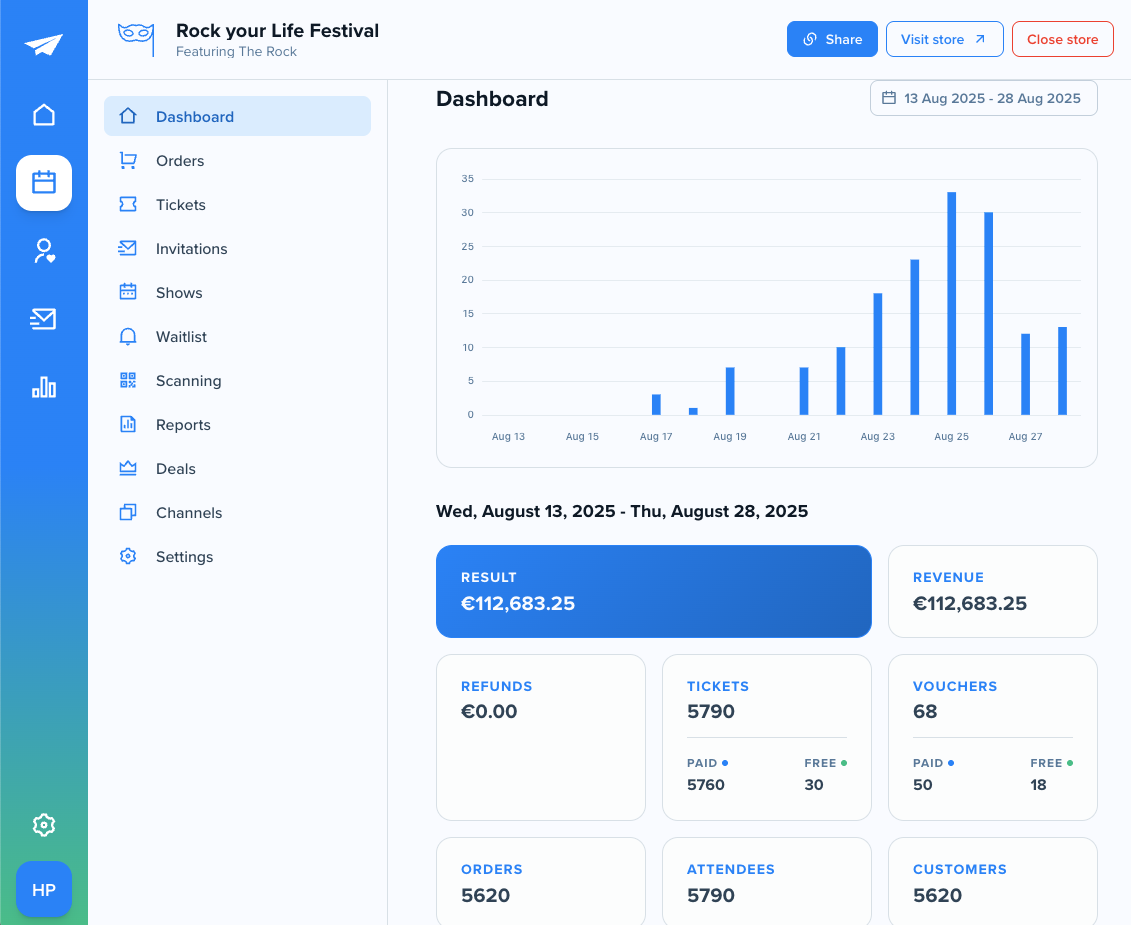Select the highlighted events icon in the blue rail

tap(44, 183)
